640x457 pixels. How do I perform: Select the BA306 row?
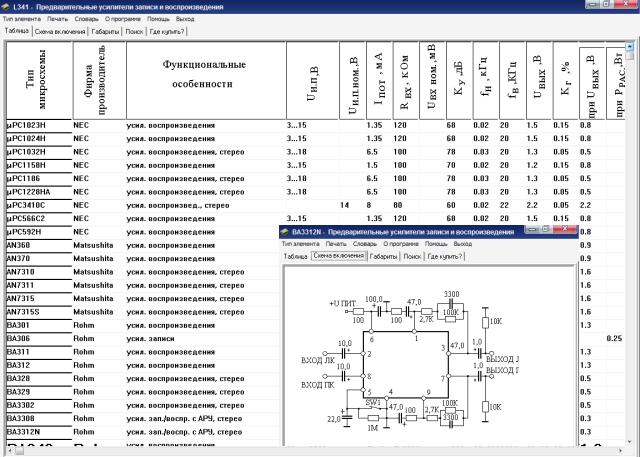tap(142, 339)
